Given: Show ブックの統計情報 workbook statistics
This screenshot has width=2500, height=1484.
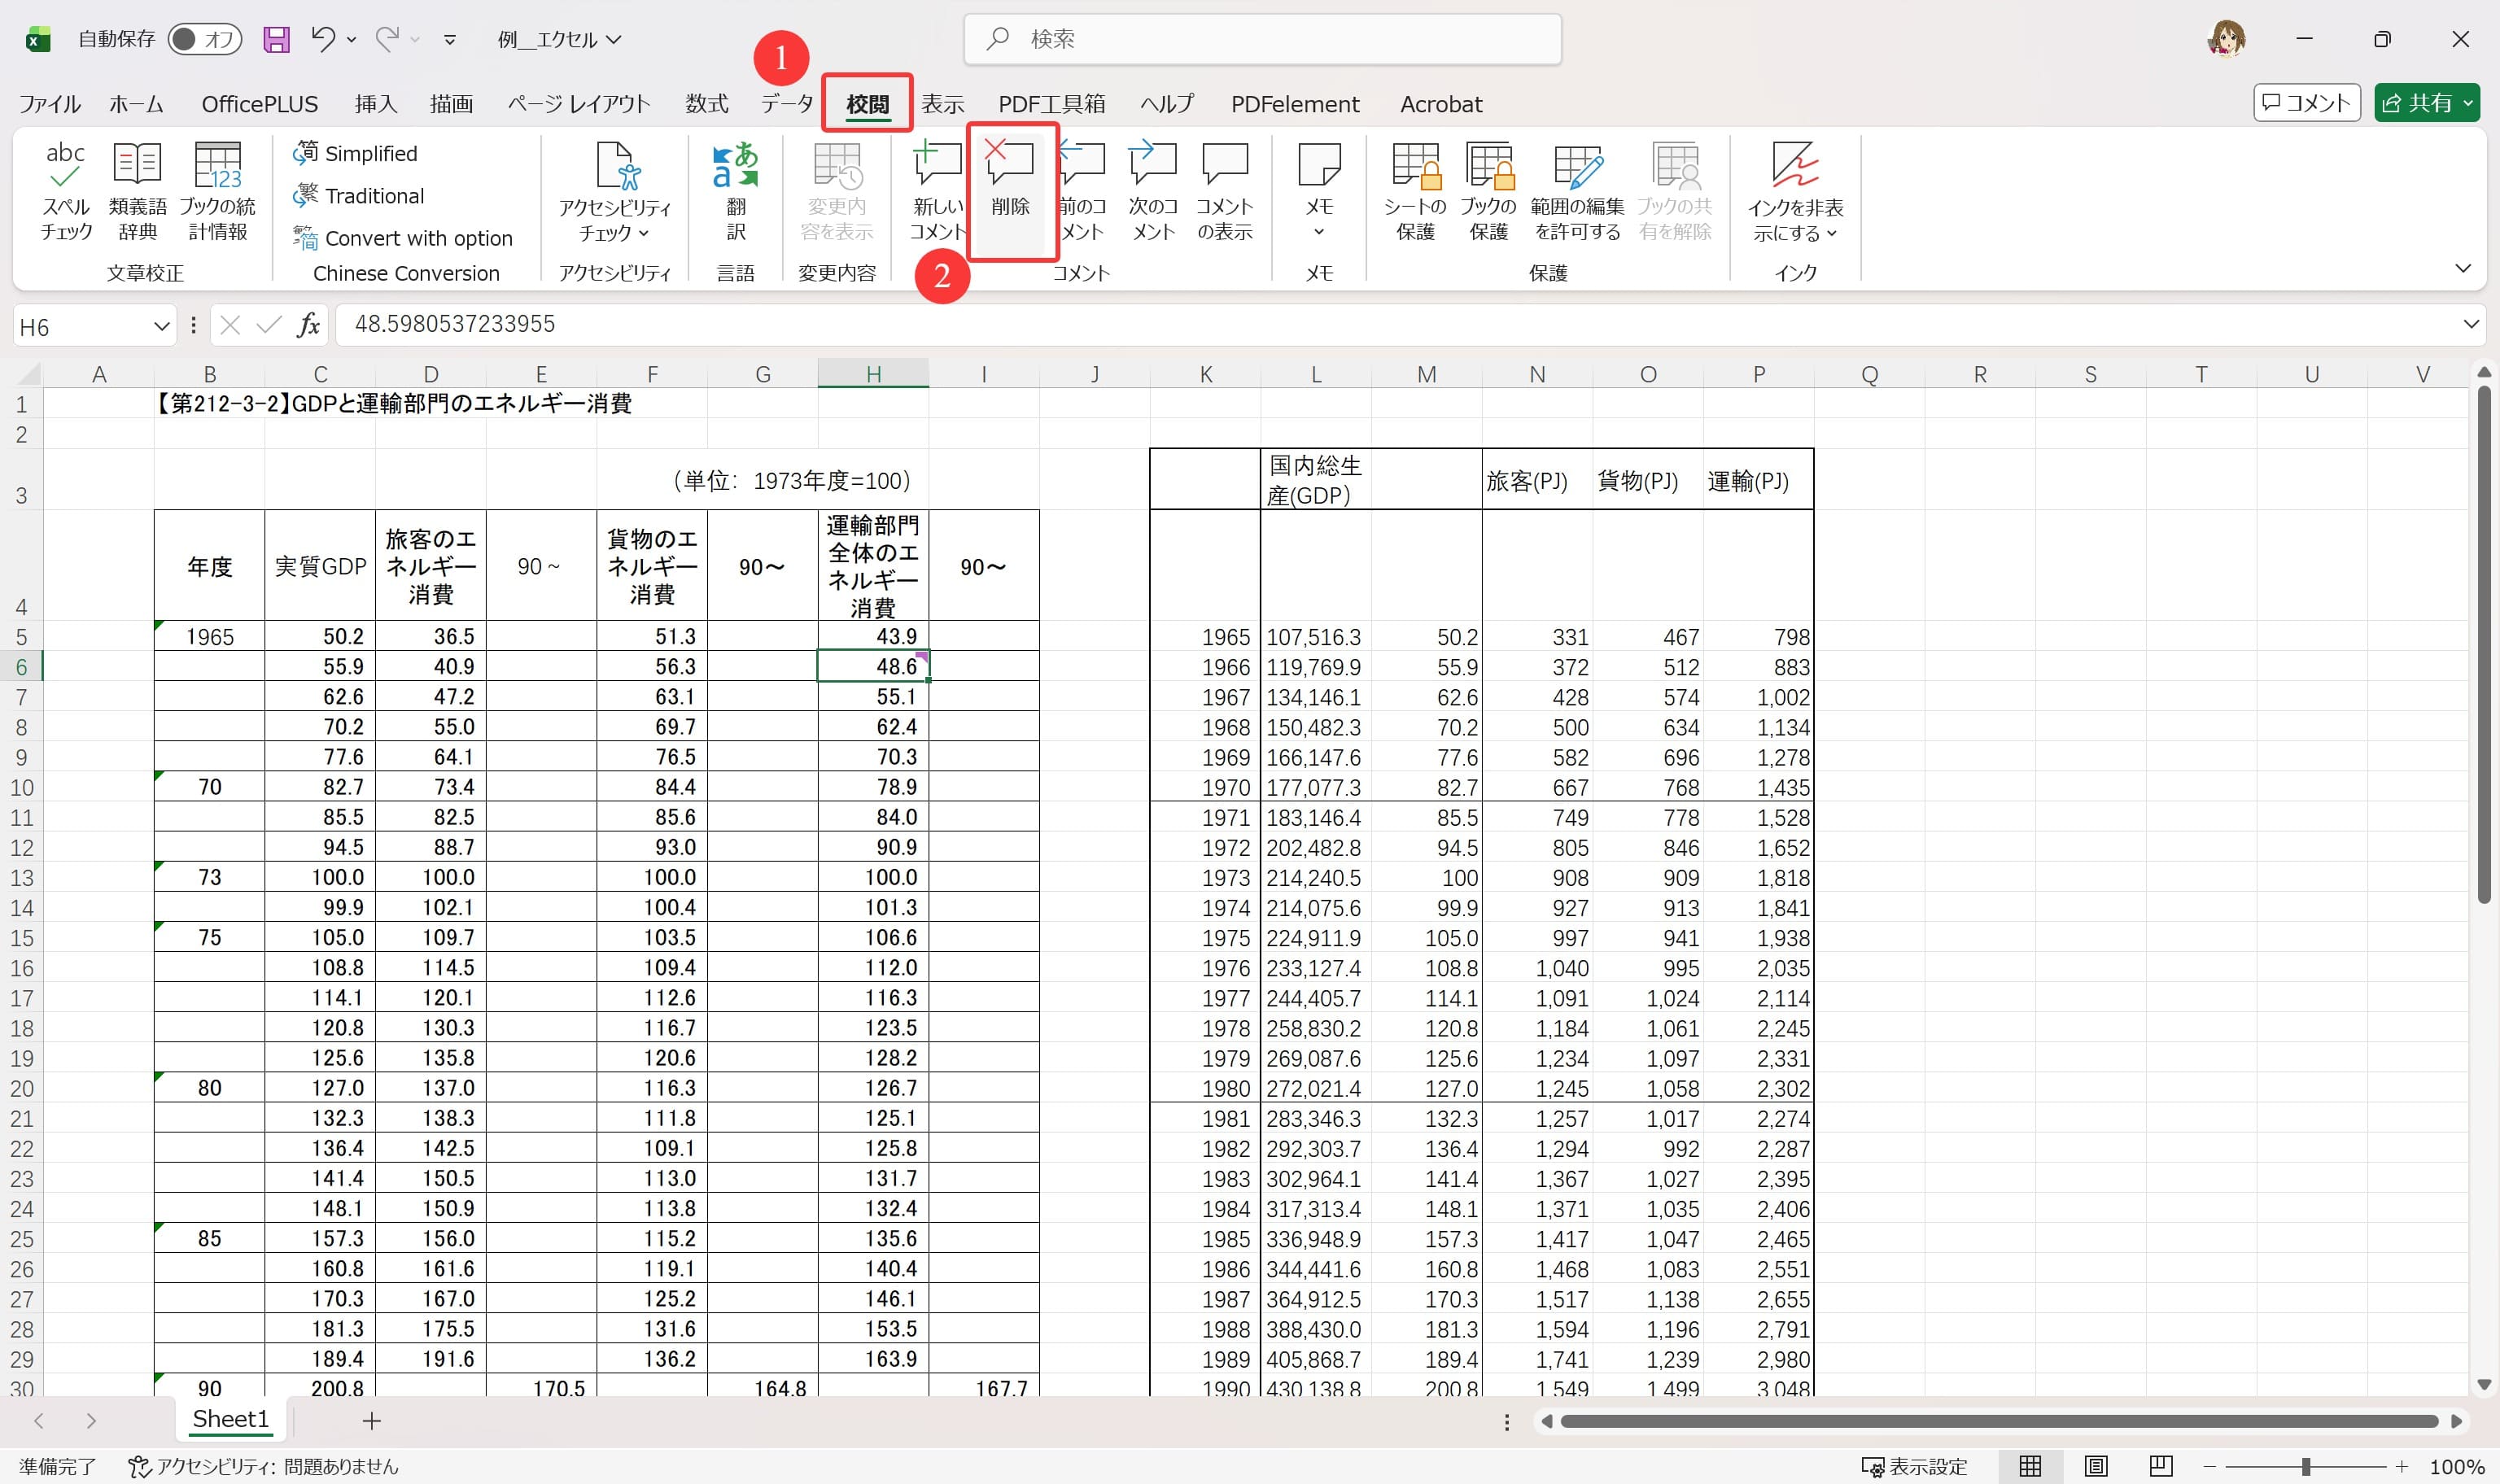Looking at the screenshot, I should click(x=218, y=190).
